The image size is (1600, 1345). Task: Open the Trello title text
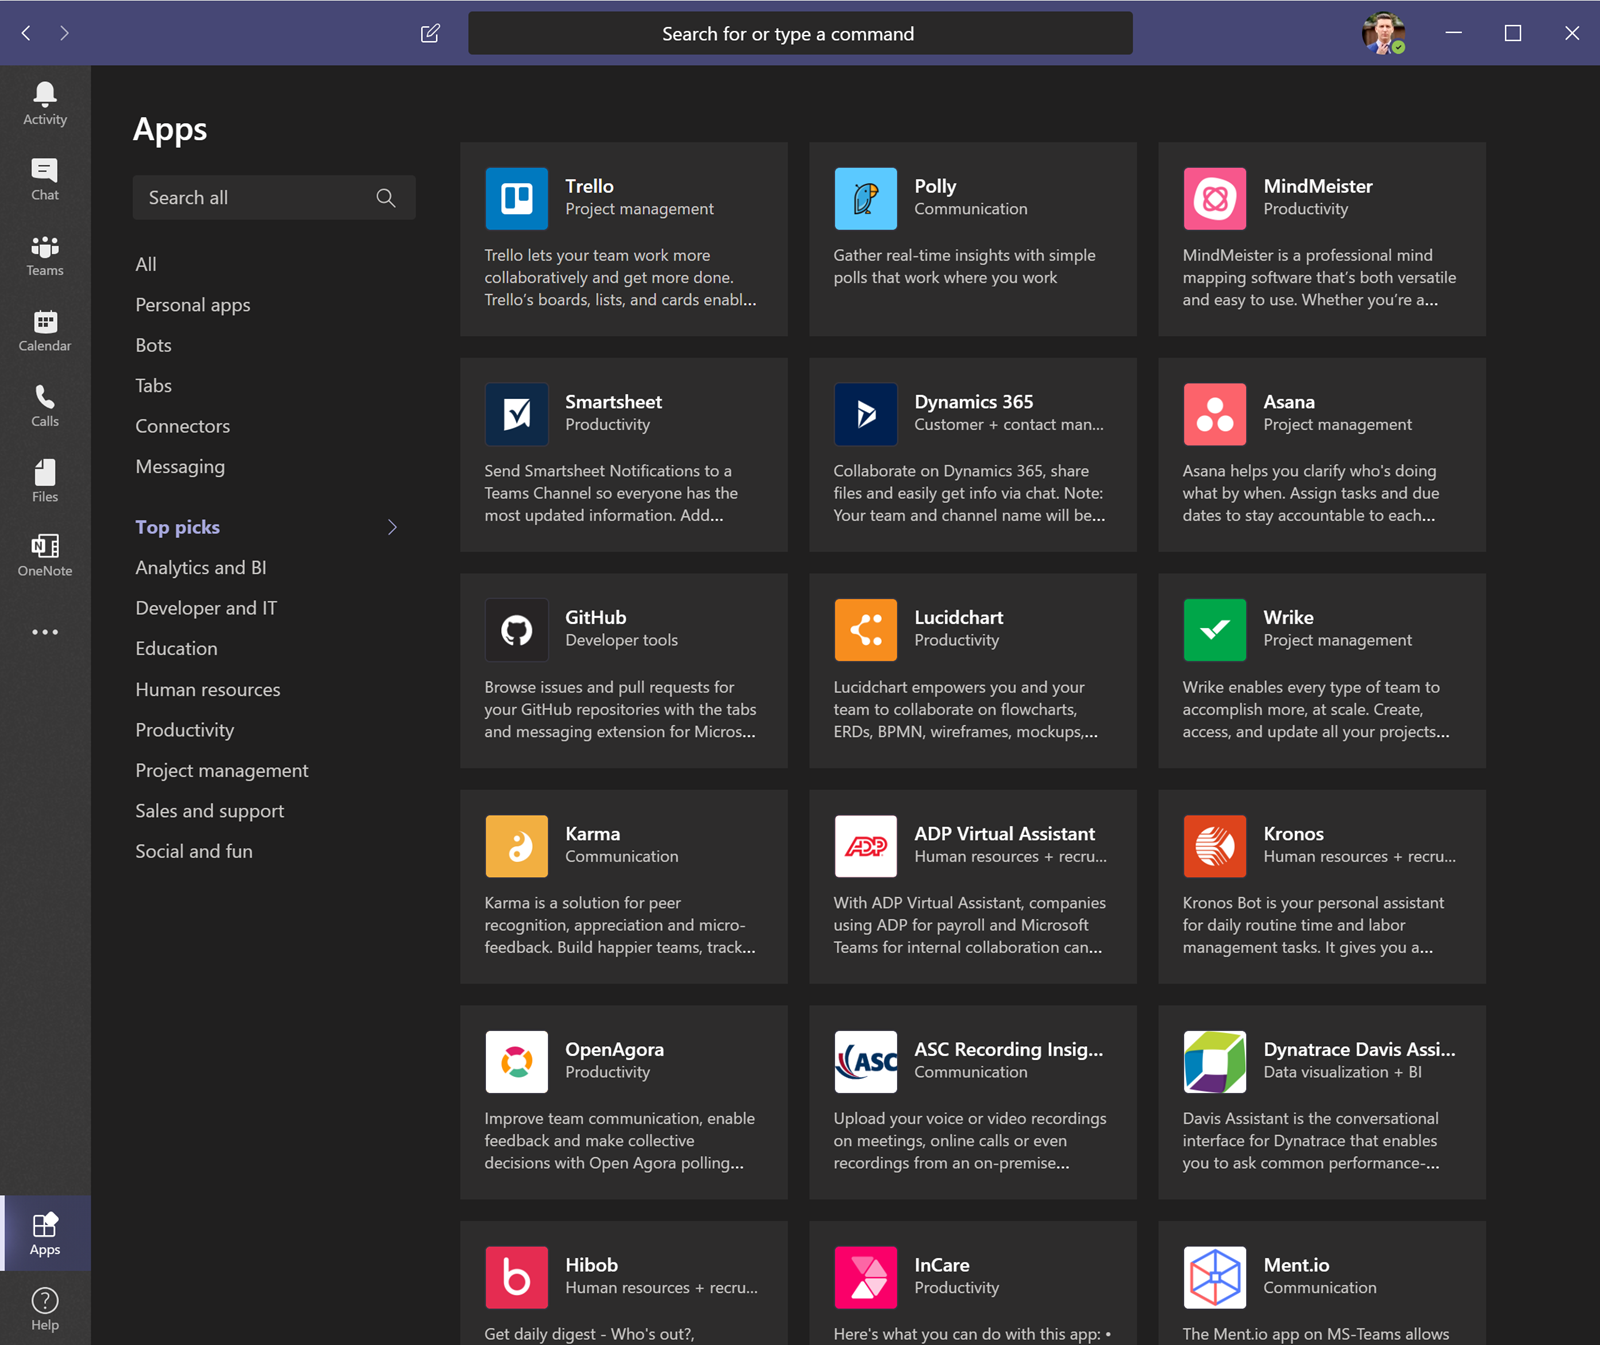point(590,186)
